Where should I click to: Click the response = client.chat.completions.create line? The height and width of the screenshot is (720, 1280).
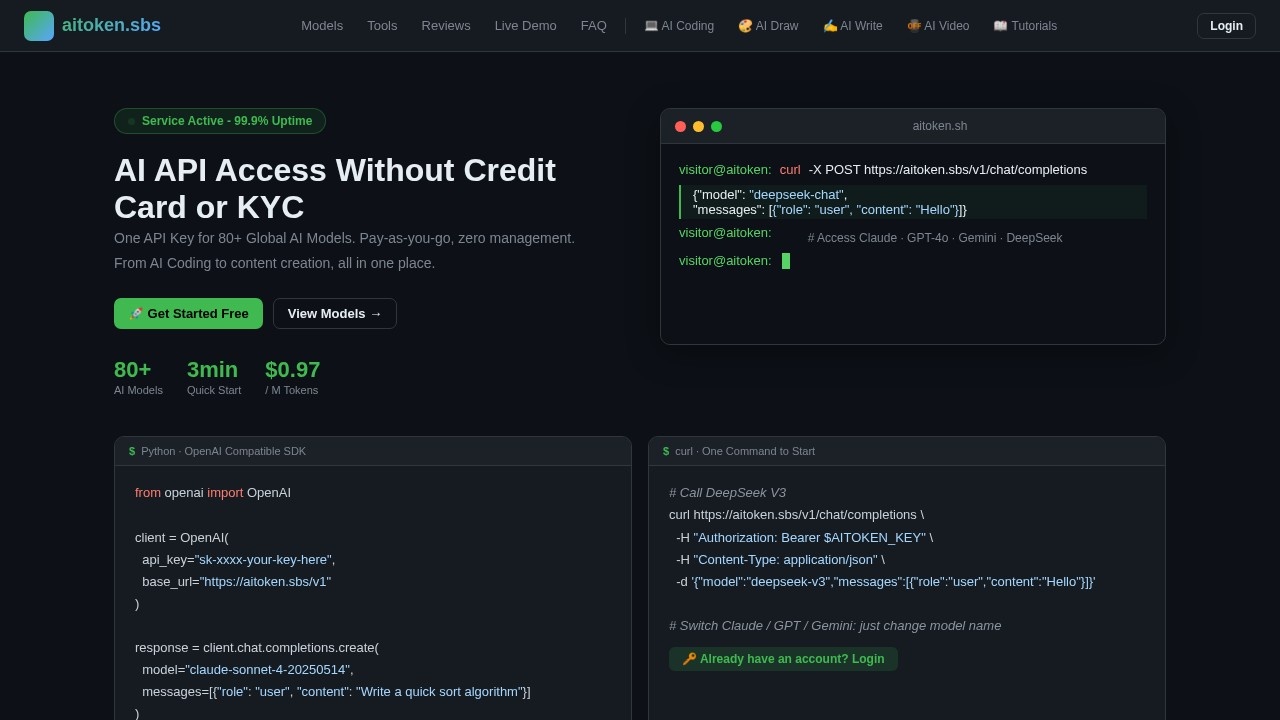pyautogui.click(x=257, y=648)
